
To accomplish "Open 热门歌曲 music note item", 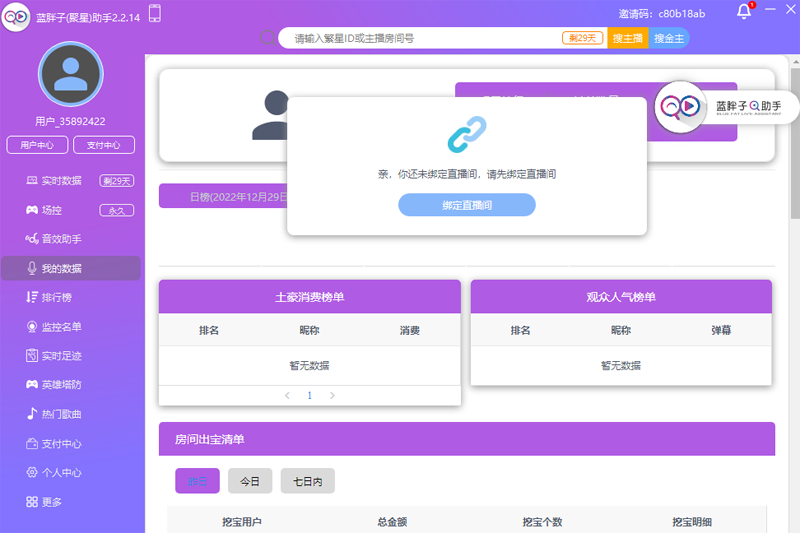I will [x=60, y=414].
